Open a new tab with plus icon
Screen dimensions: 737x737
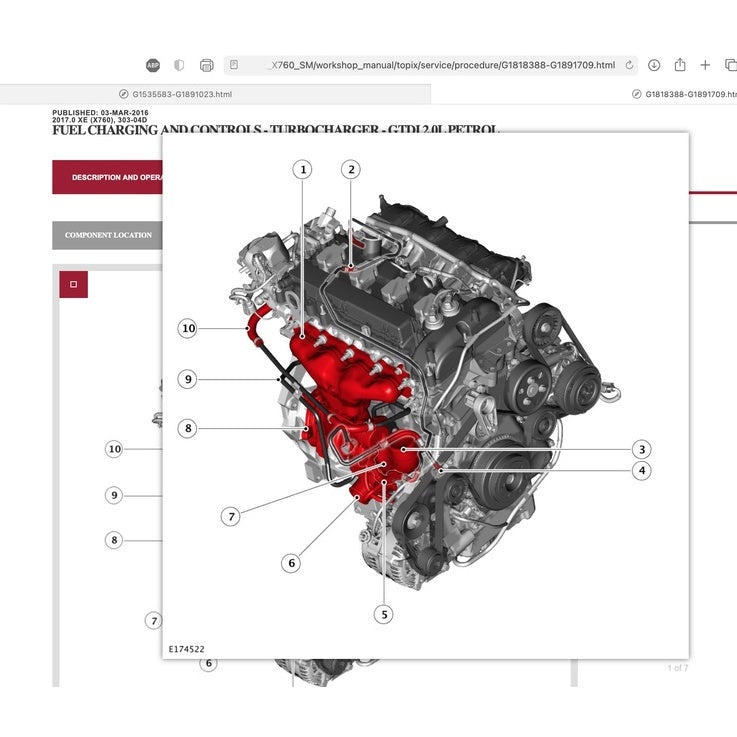[705, 65]
